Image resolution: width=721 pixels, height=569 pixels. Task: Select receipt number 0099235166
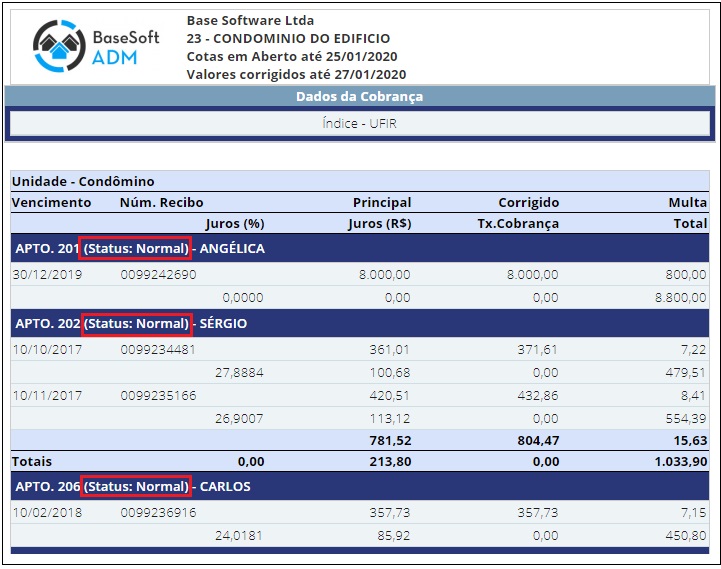click(158, 395)
